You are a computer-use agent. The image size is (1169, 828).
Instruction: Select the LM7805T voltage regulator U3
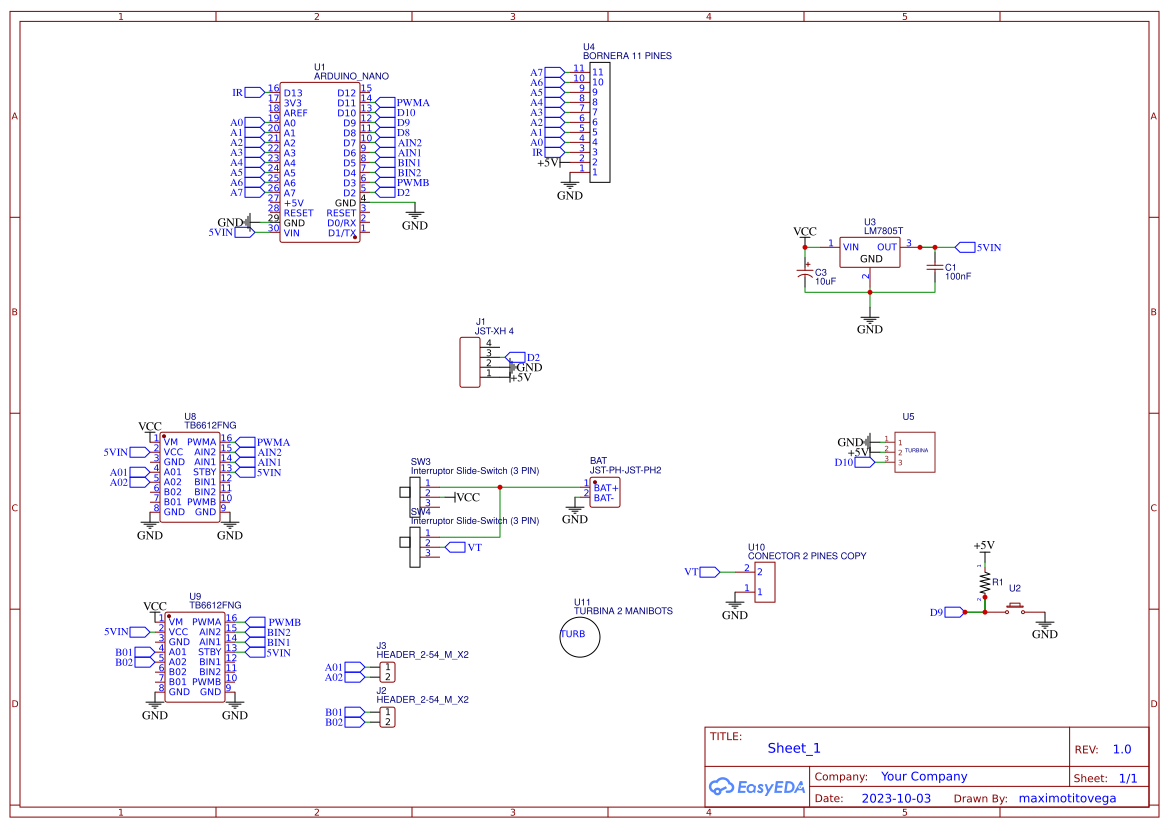(868, 250)
